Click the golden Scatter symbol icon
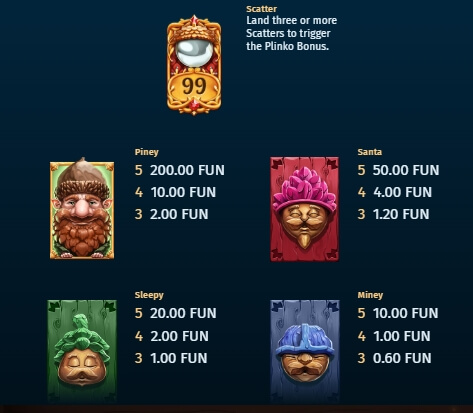Screen dimensions: 473x413 point(194,65)
